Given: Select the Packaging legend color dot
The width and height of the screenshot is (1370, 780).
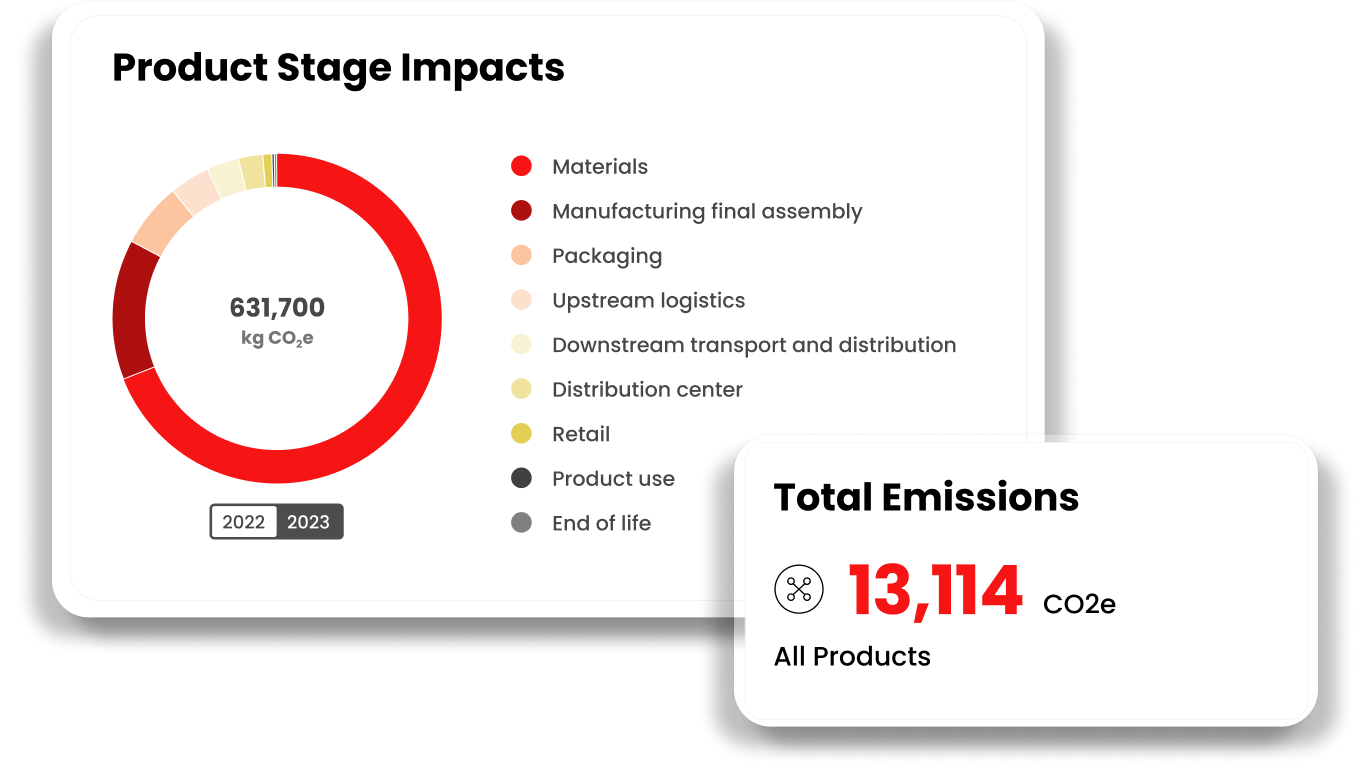Looking at the screenshot, I should pyautogui.click(x=521, y=256).
